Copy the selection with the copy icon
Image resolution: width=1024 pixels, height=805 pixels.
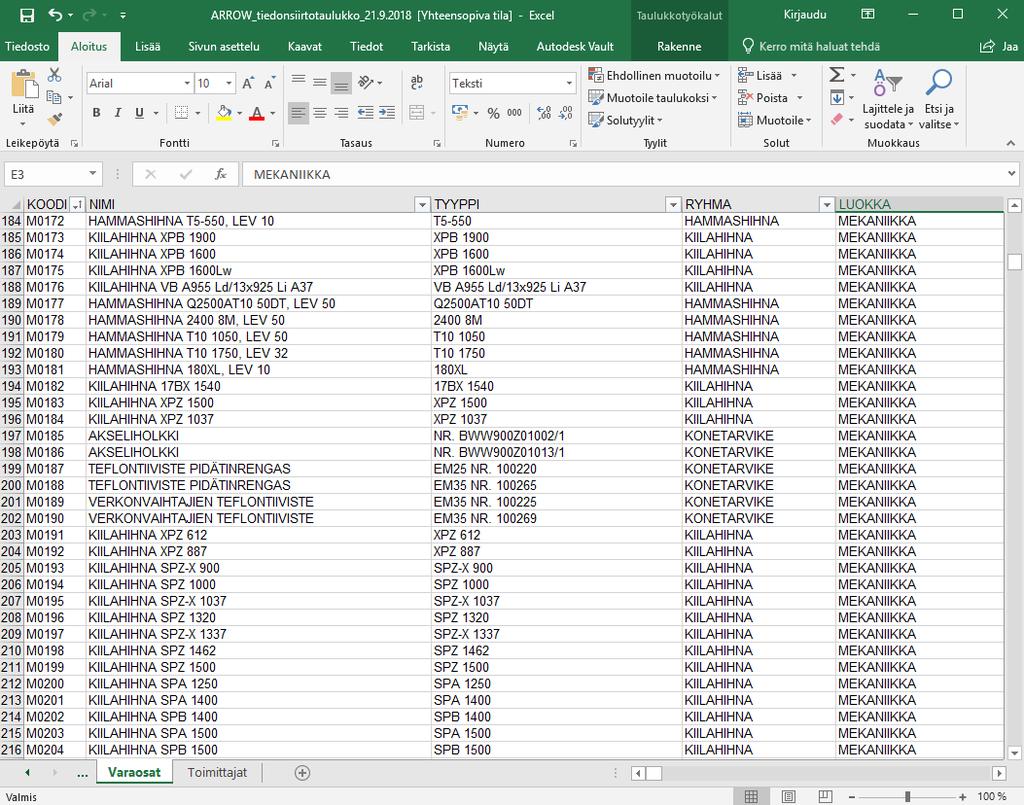tap(54, 97)
